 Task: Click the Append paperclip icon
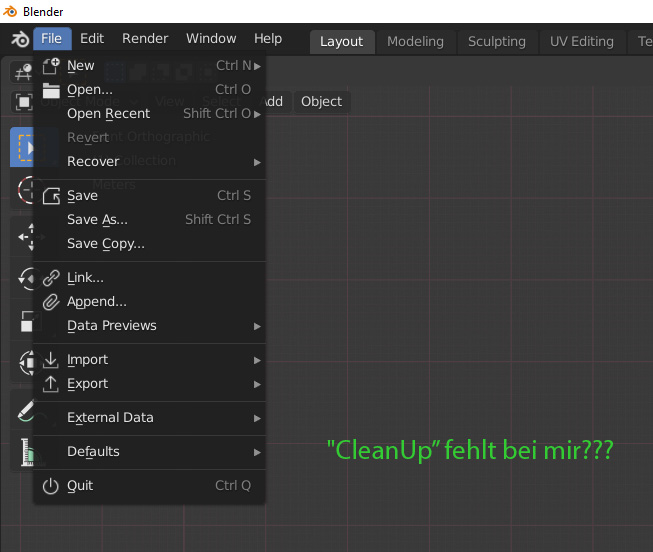51,302
